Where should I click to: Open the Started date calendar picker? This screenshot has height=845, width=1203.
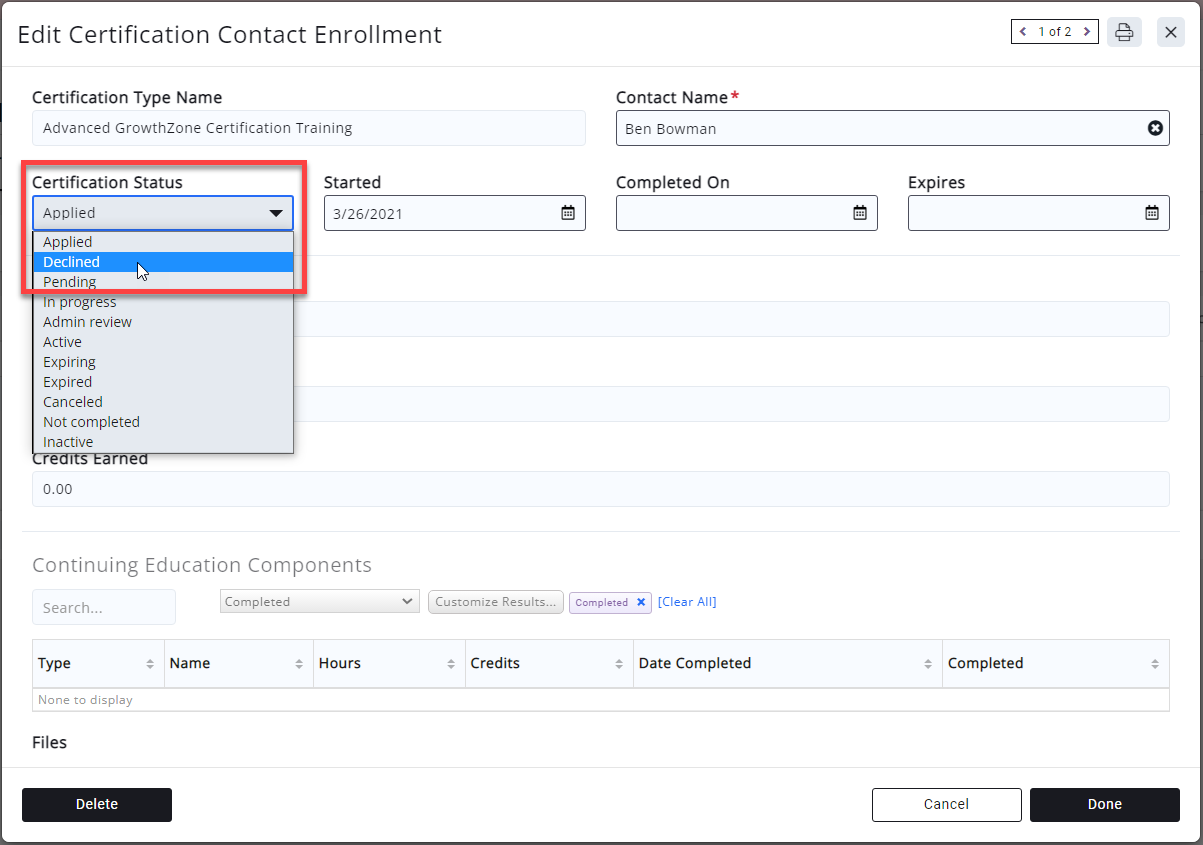point(568,213)
